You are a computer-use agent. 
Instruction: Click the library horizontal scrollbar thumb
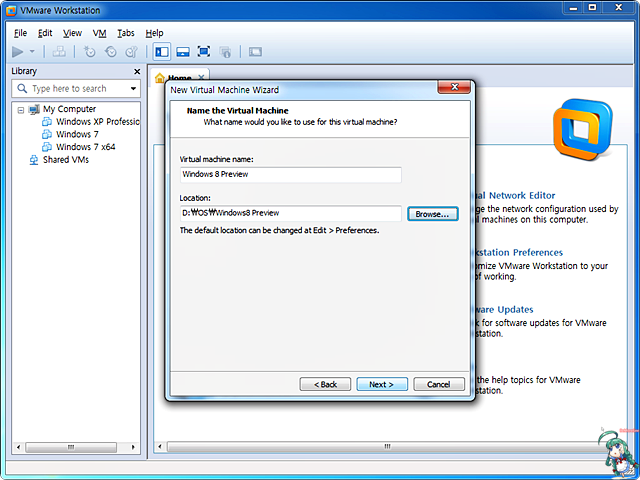click(71, 447)
